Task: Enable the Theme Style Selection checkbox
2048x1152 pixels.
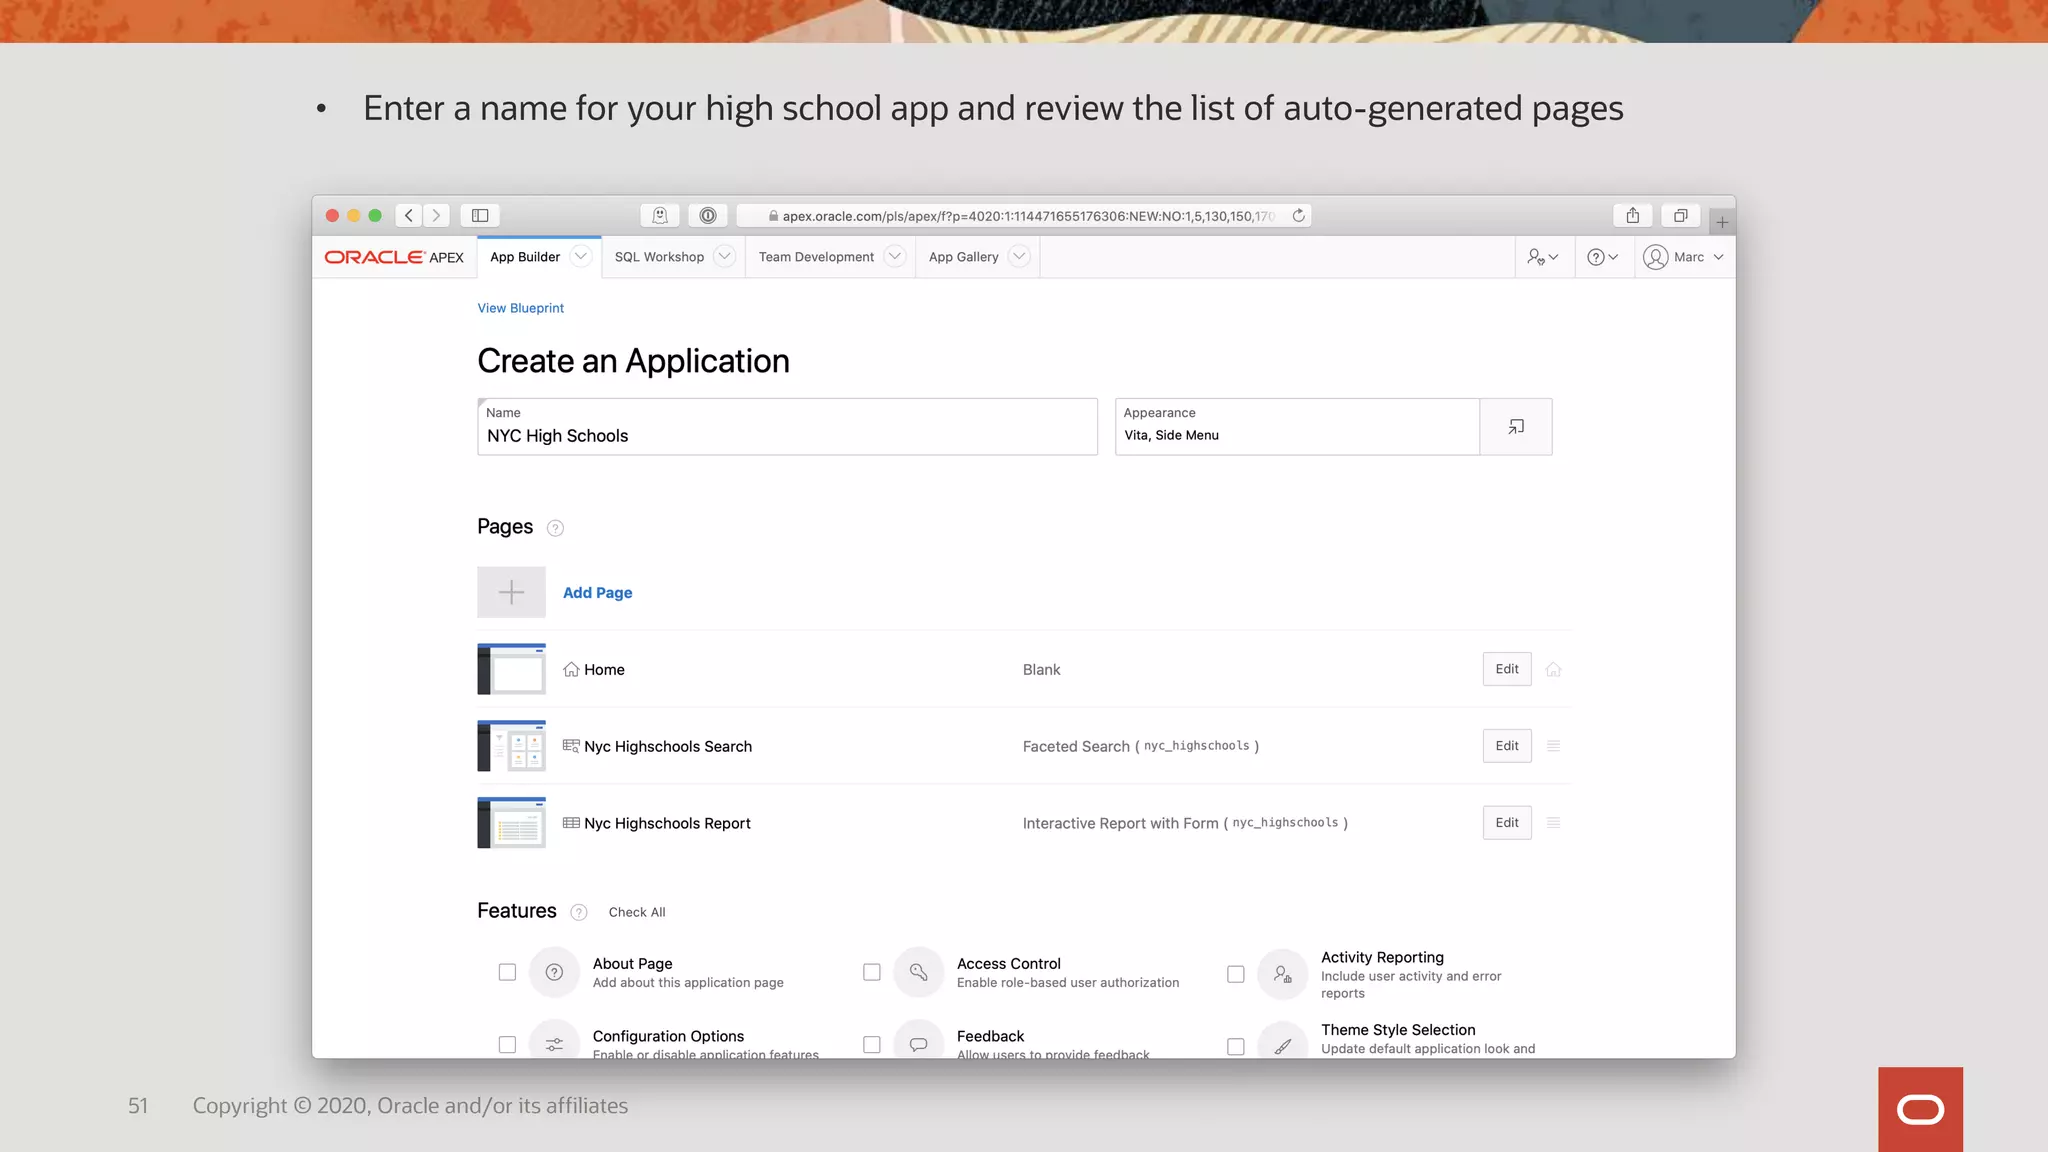Action: [x=1235, y=1046]
